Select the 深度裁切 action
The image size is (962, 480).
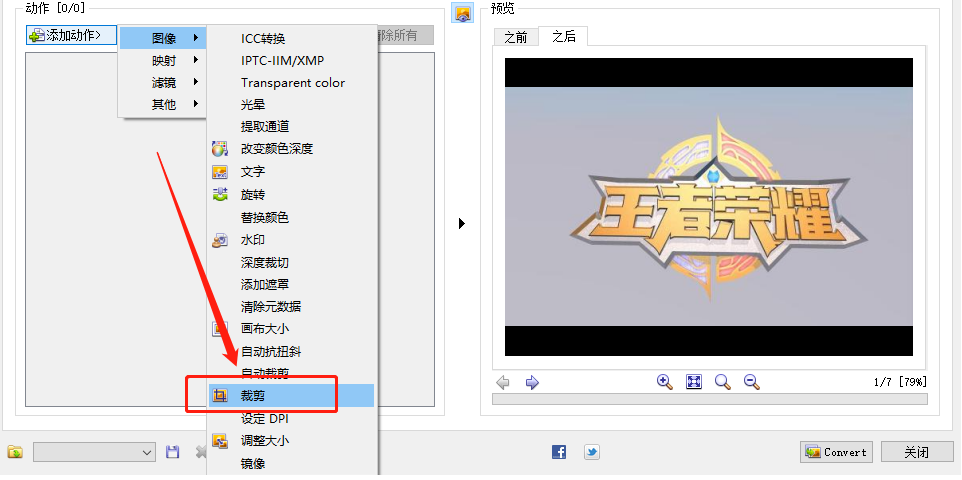264,263
